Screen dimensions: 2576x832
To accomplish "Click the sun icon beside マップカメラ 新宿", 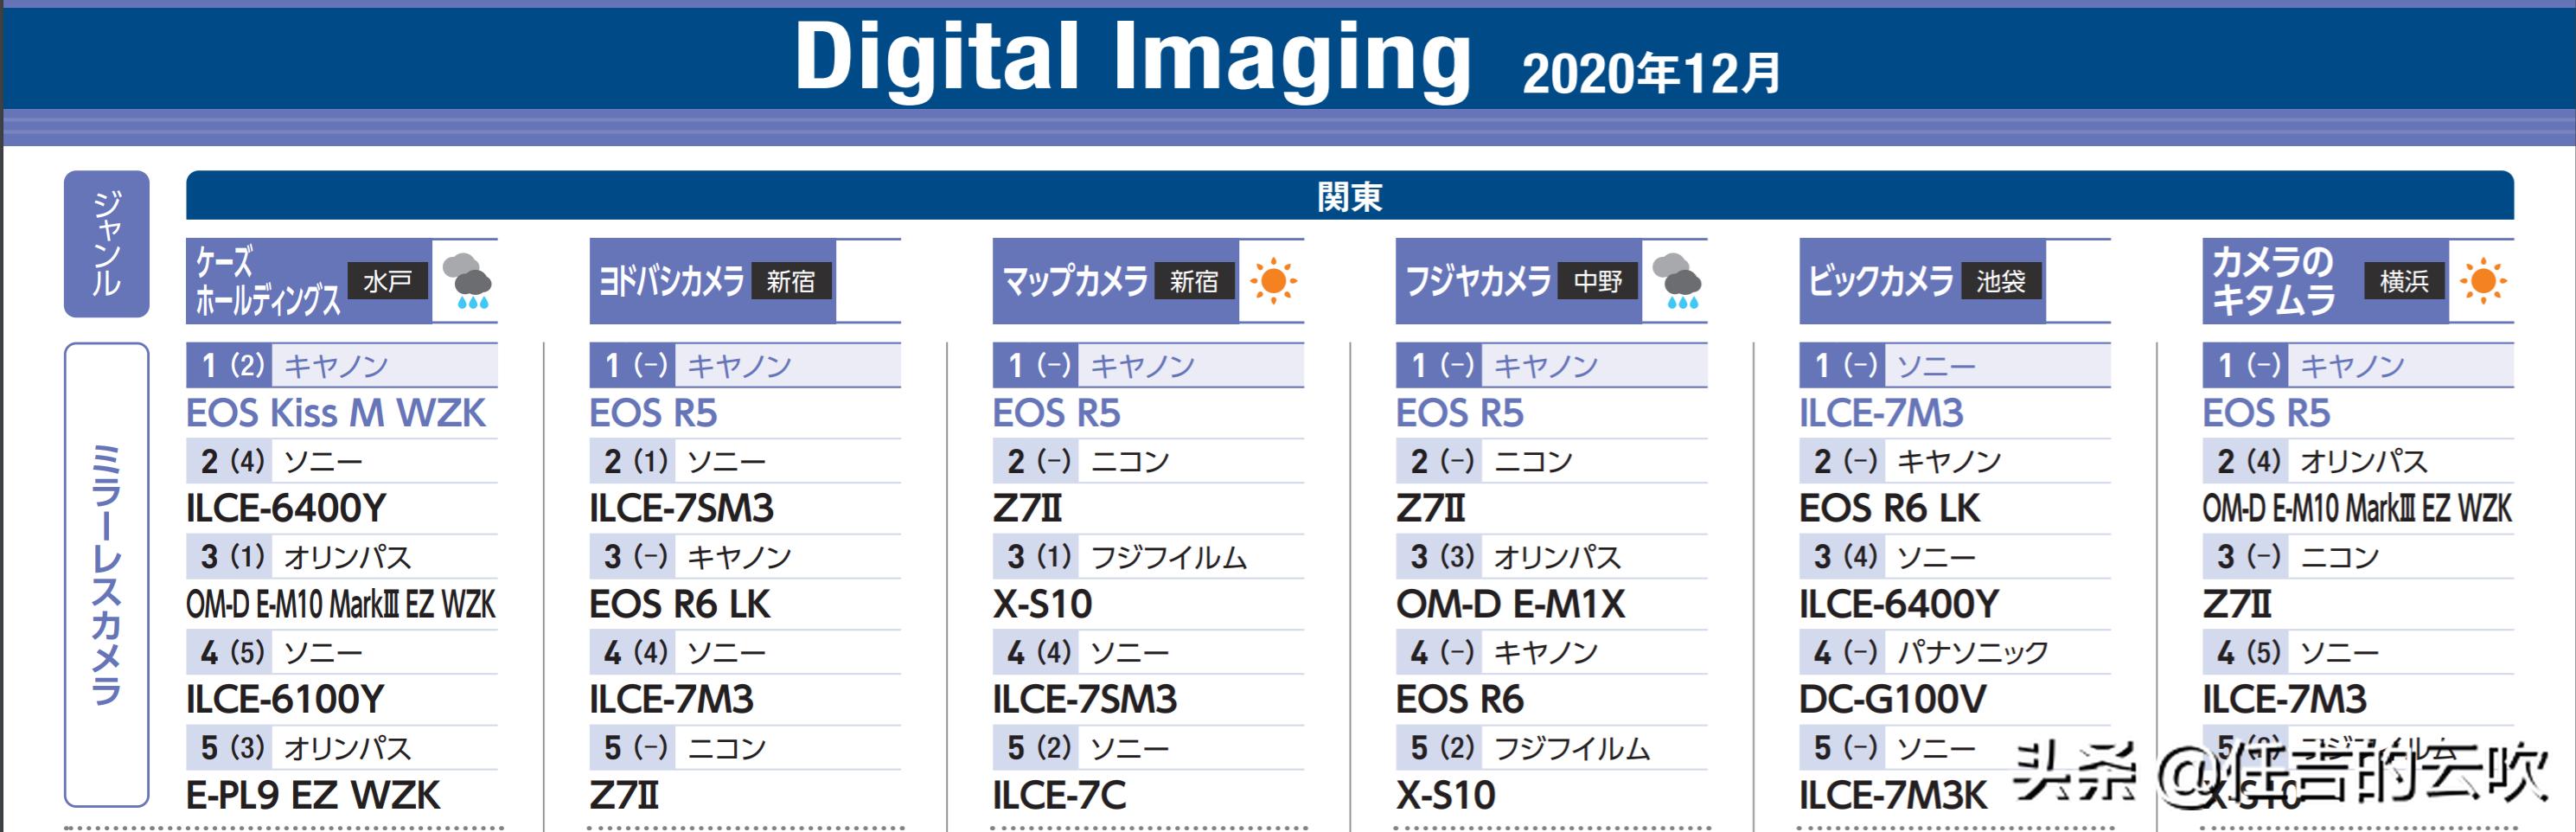I will [x=1273, y=281].
